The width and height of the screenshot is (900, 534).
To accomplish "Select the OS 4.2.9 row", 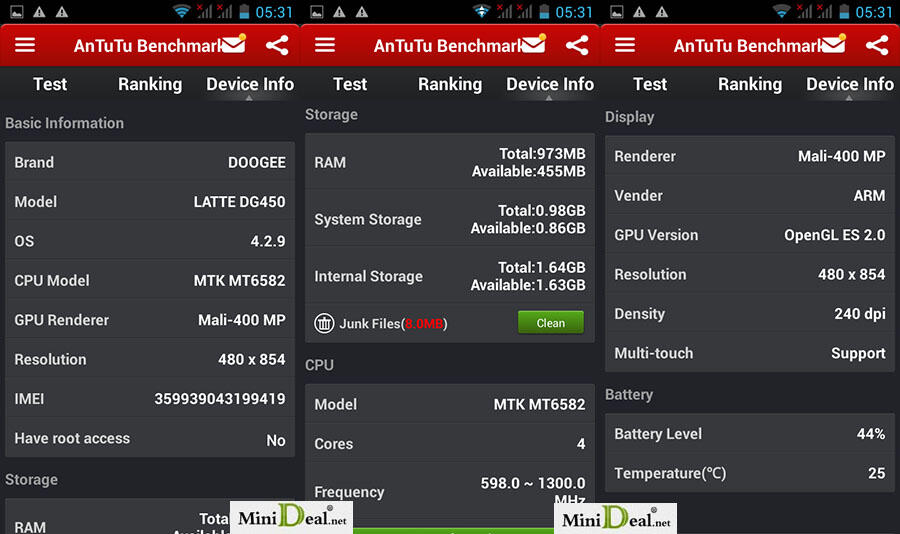I will [150, 241].
